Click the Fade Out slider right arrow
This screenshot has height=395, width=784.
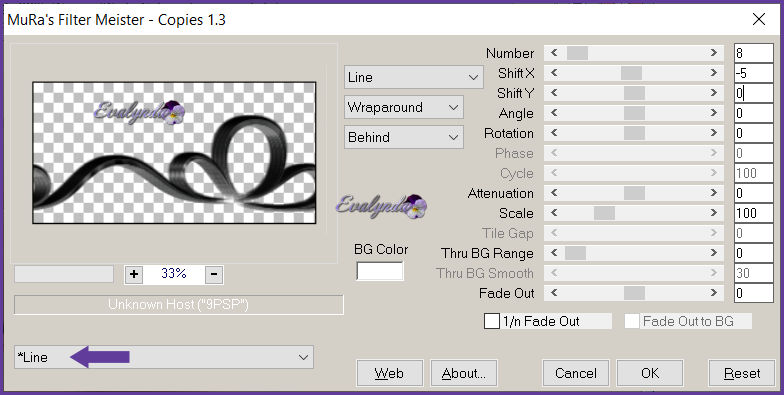coord(714,293)
